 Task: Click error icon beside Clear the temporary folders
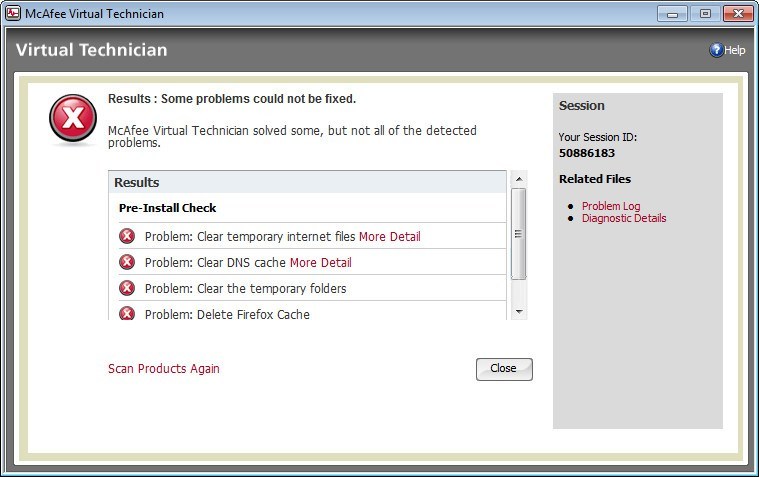(127, 288)
